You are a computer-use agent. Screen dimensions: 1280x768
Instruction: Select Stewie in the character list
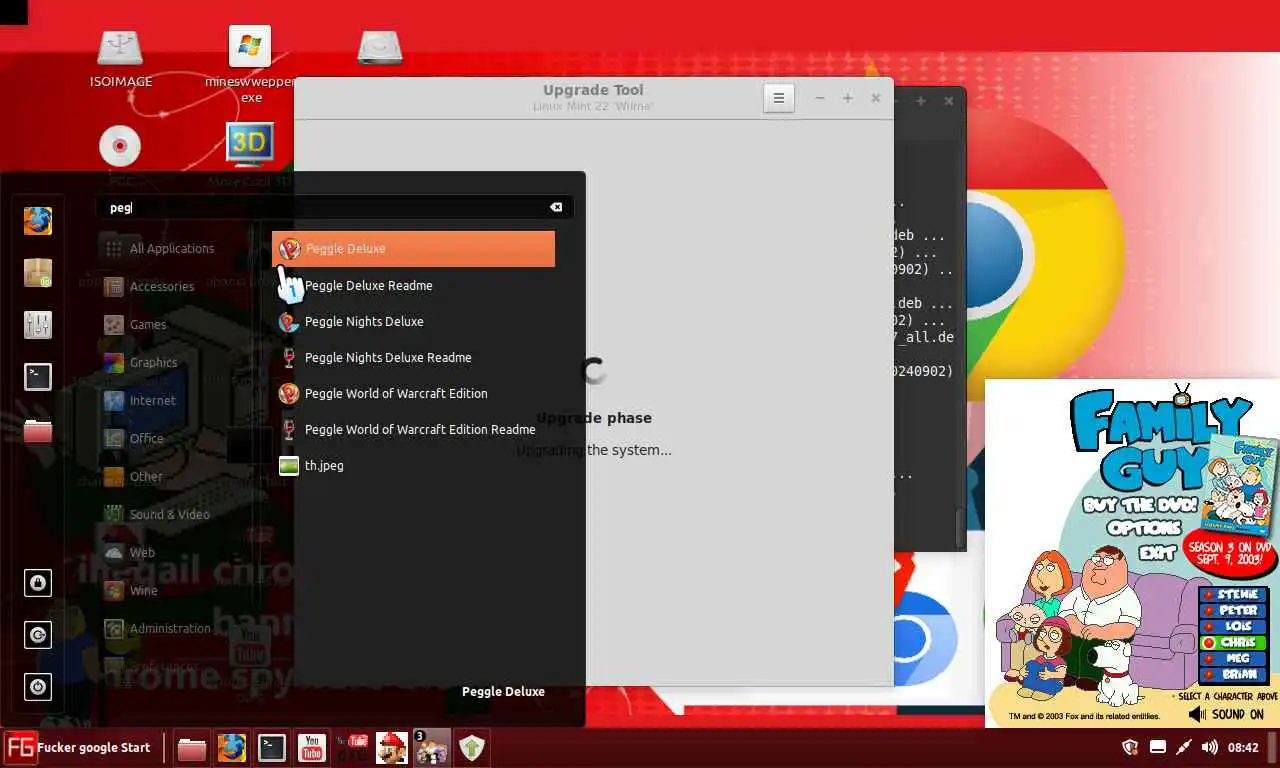click(1233, 594)
